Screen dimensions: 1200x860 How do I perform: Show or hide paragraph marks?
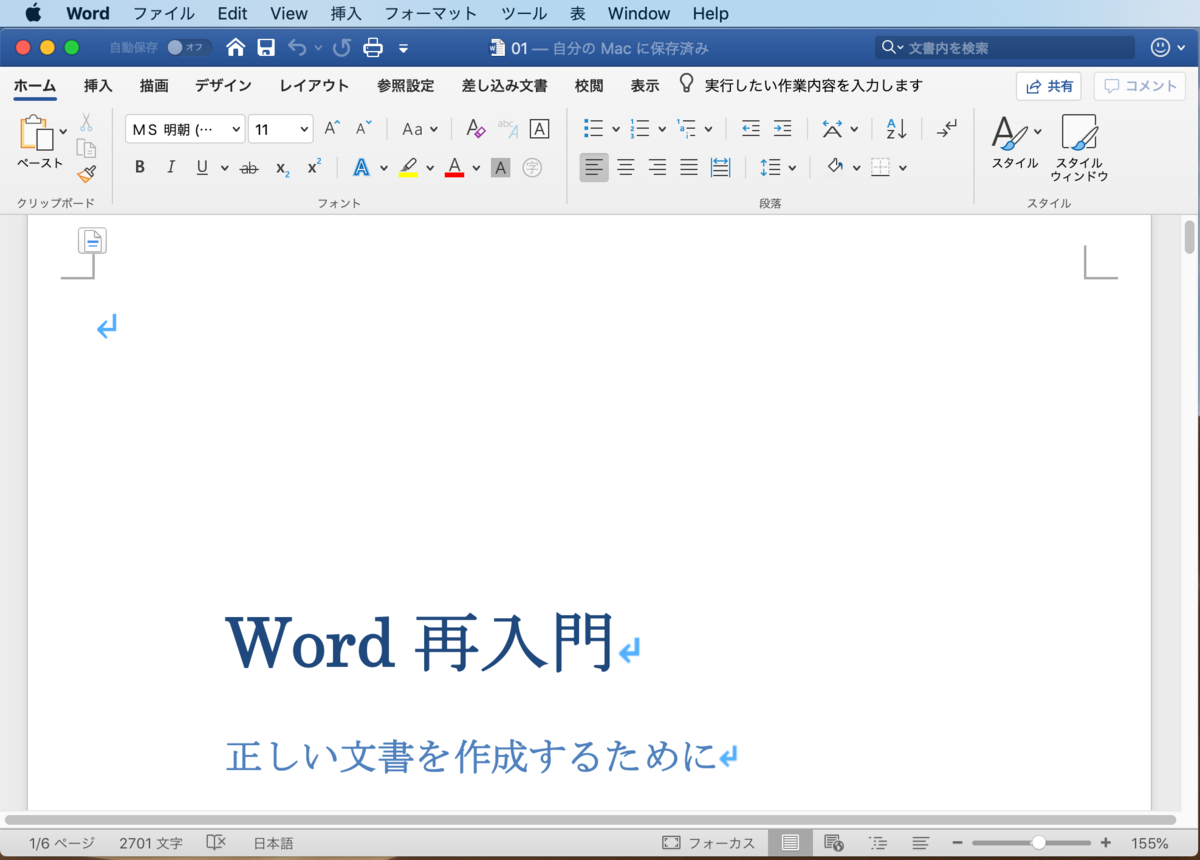pos(945,128)
